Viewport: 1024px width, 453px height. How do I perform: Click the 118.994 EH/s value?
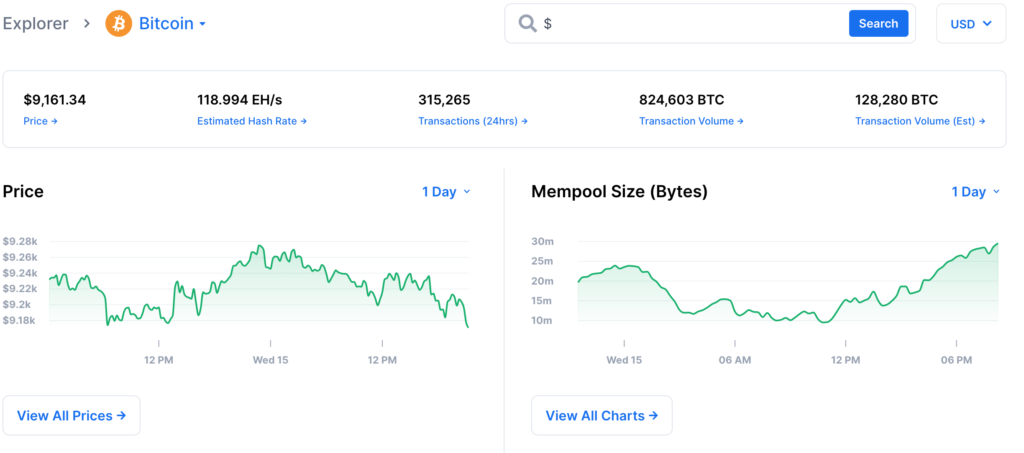(x=240, y=100)
